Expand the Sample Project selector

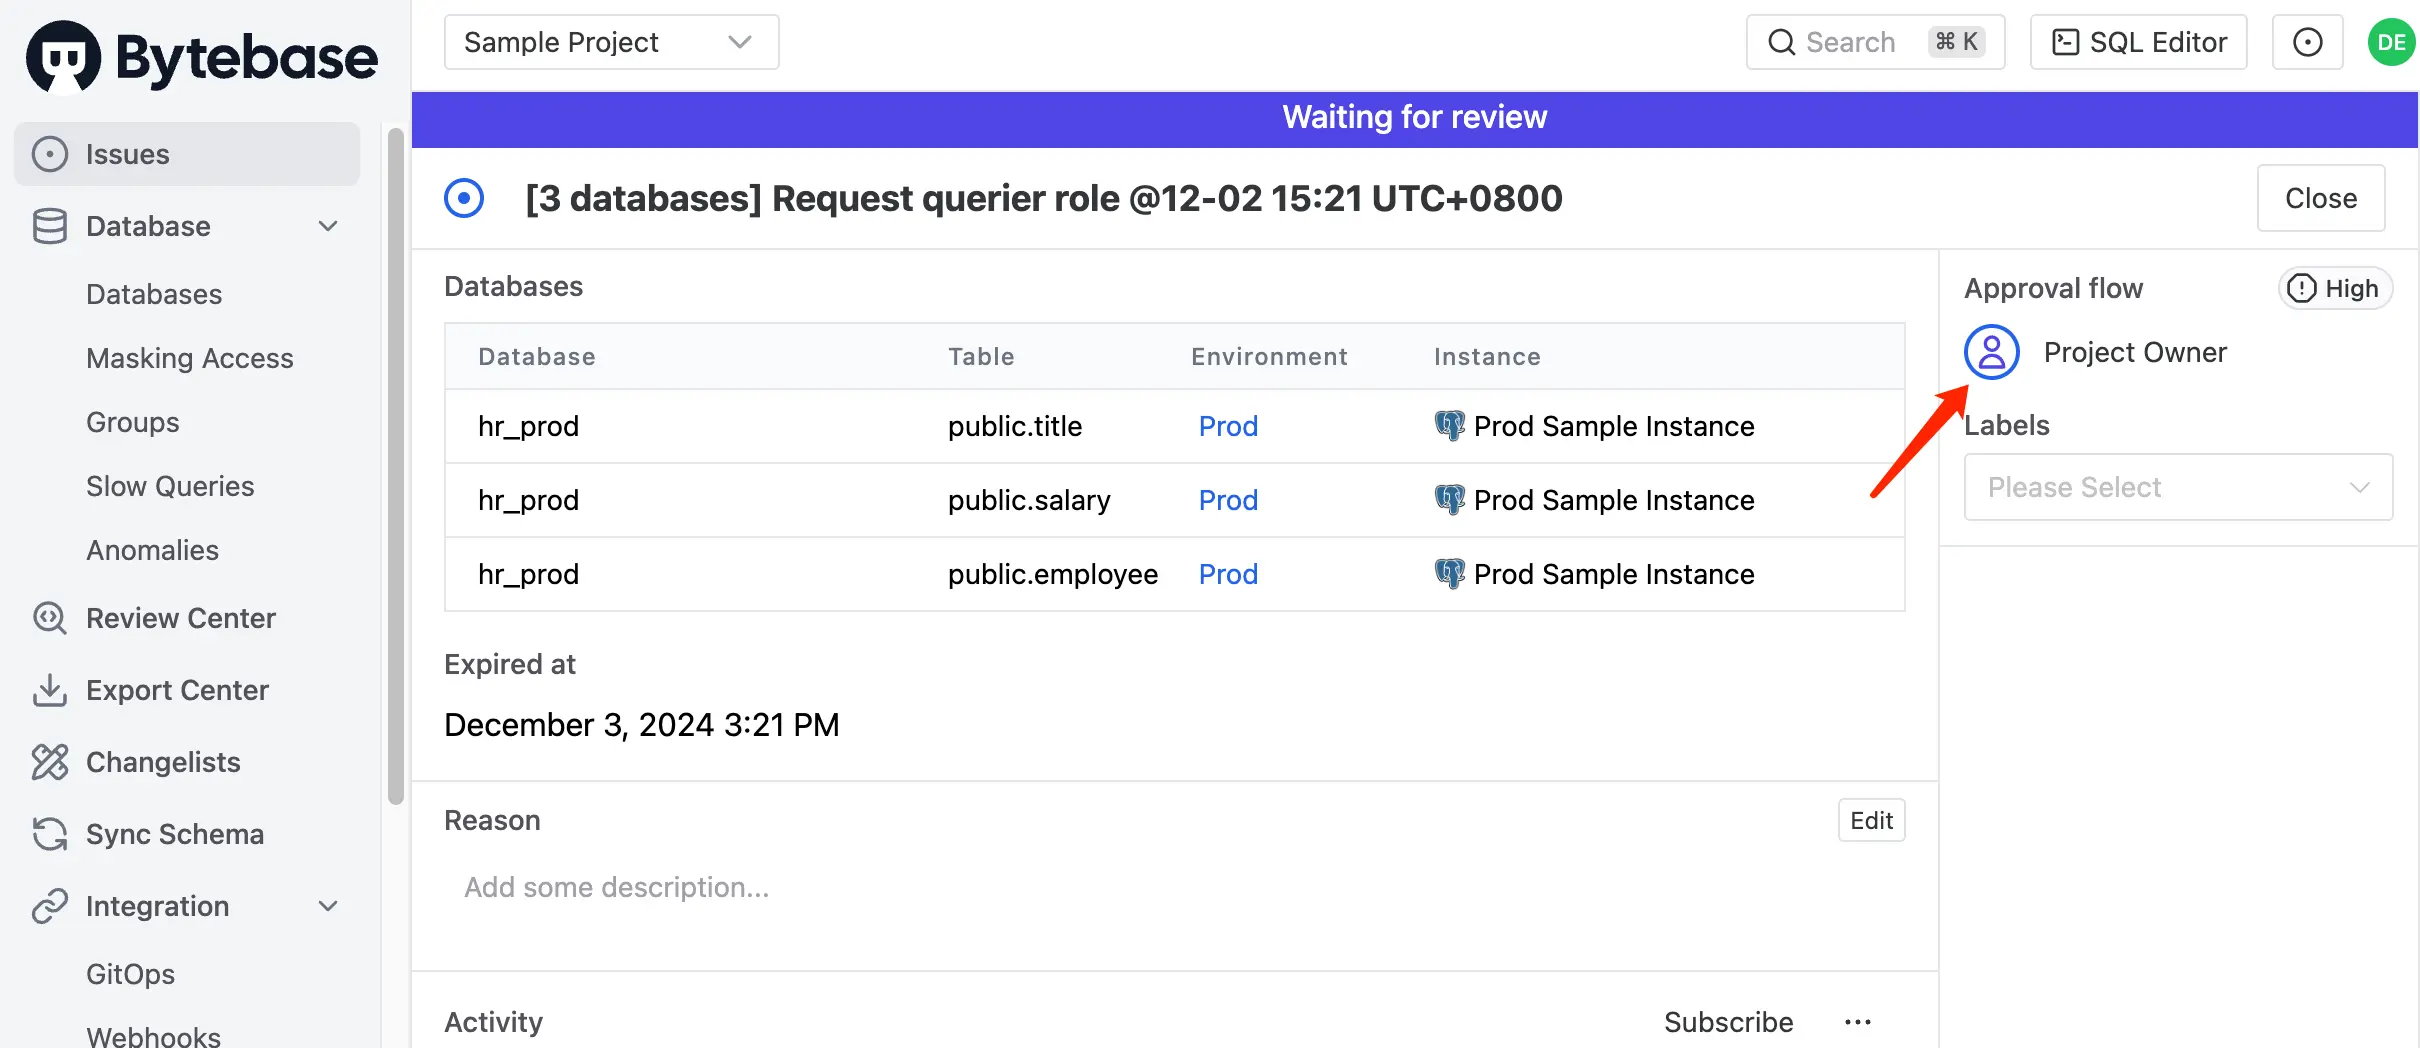[611, 42]
